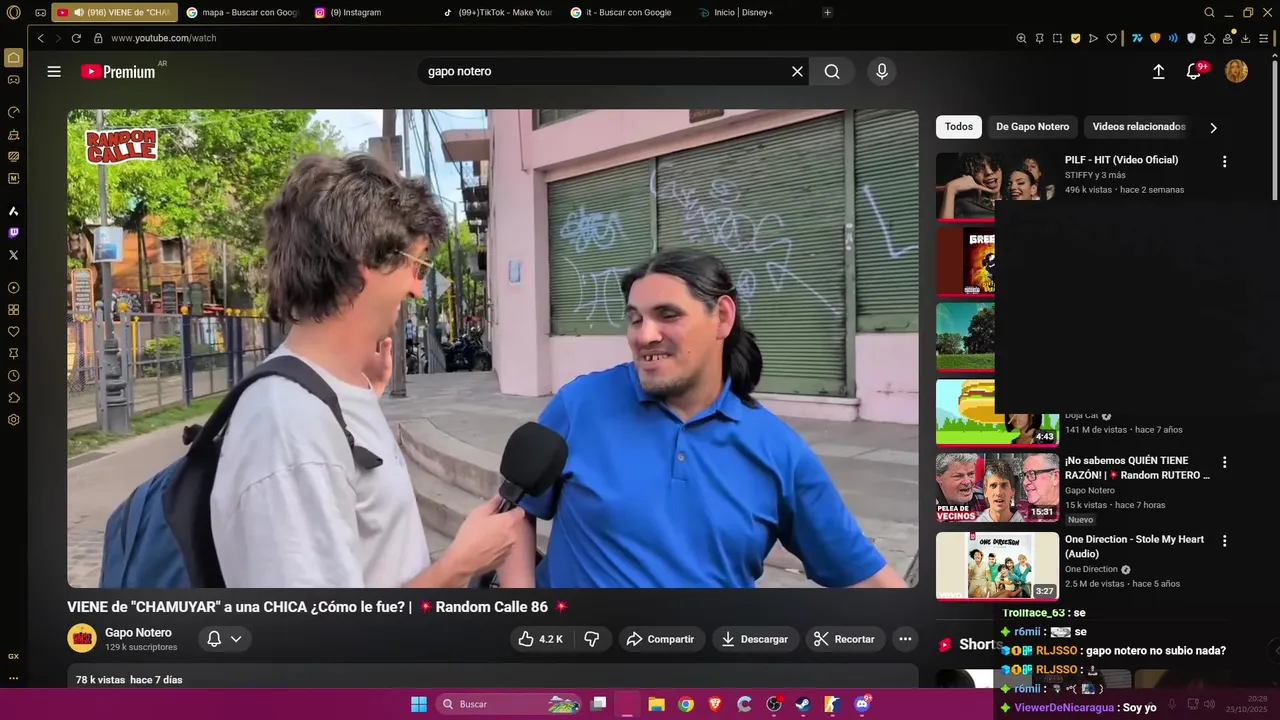Screen dimensions: 1280x720
Task: Open One Direction - Stole My Heart thumbnail
Action: [x=997, y=566]
